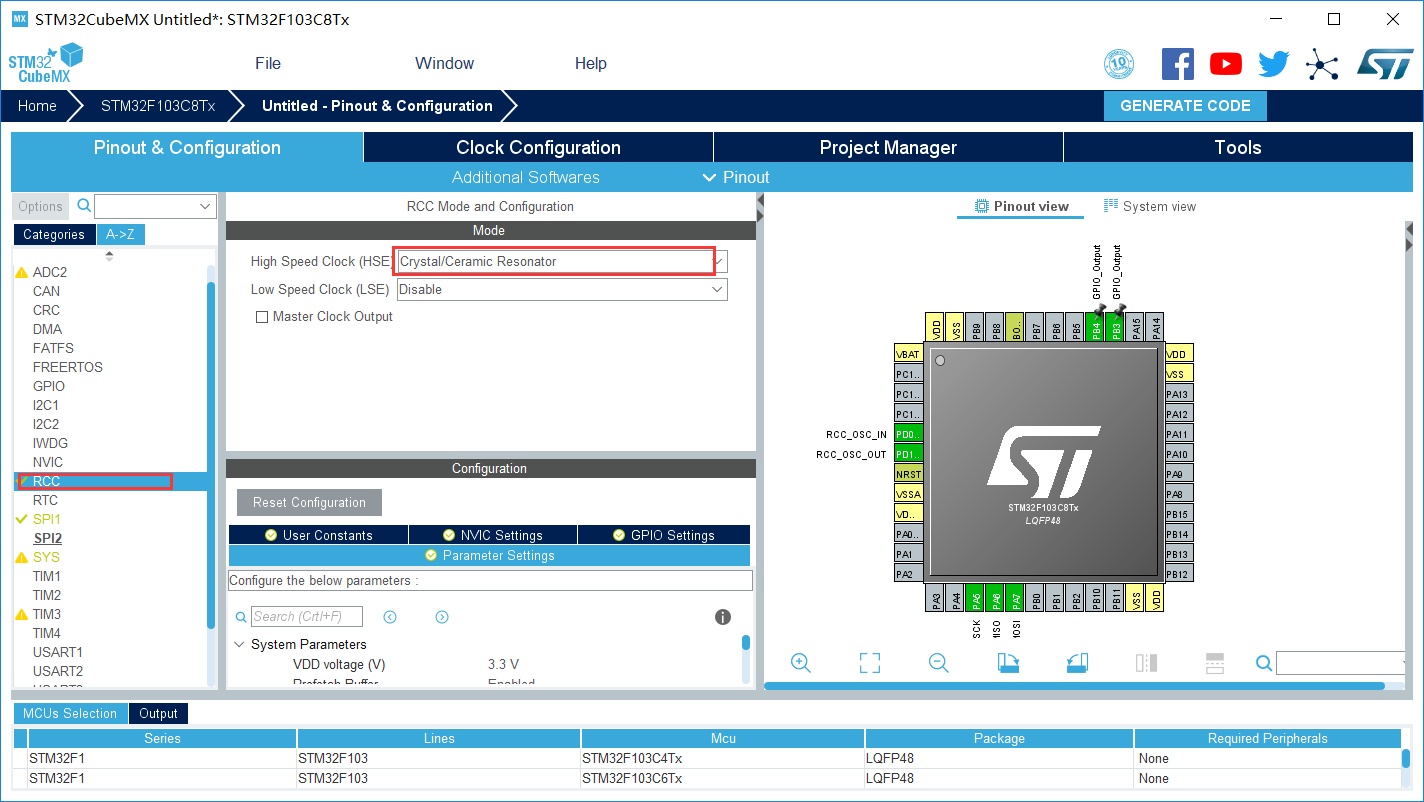Open the User Constants tab

[318, 535]
